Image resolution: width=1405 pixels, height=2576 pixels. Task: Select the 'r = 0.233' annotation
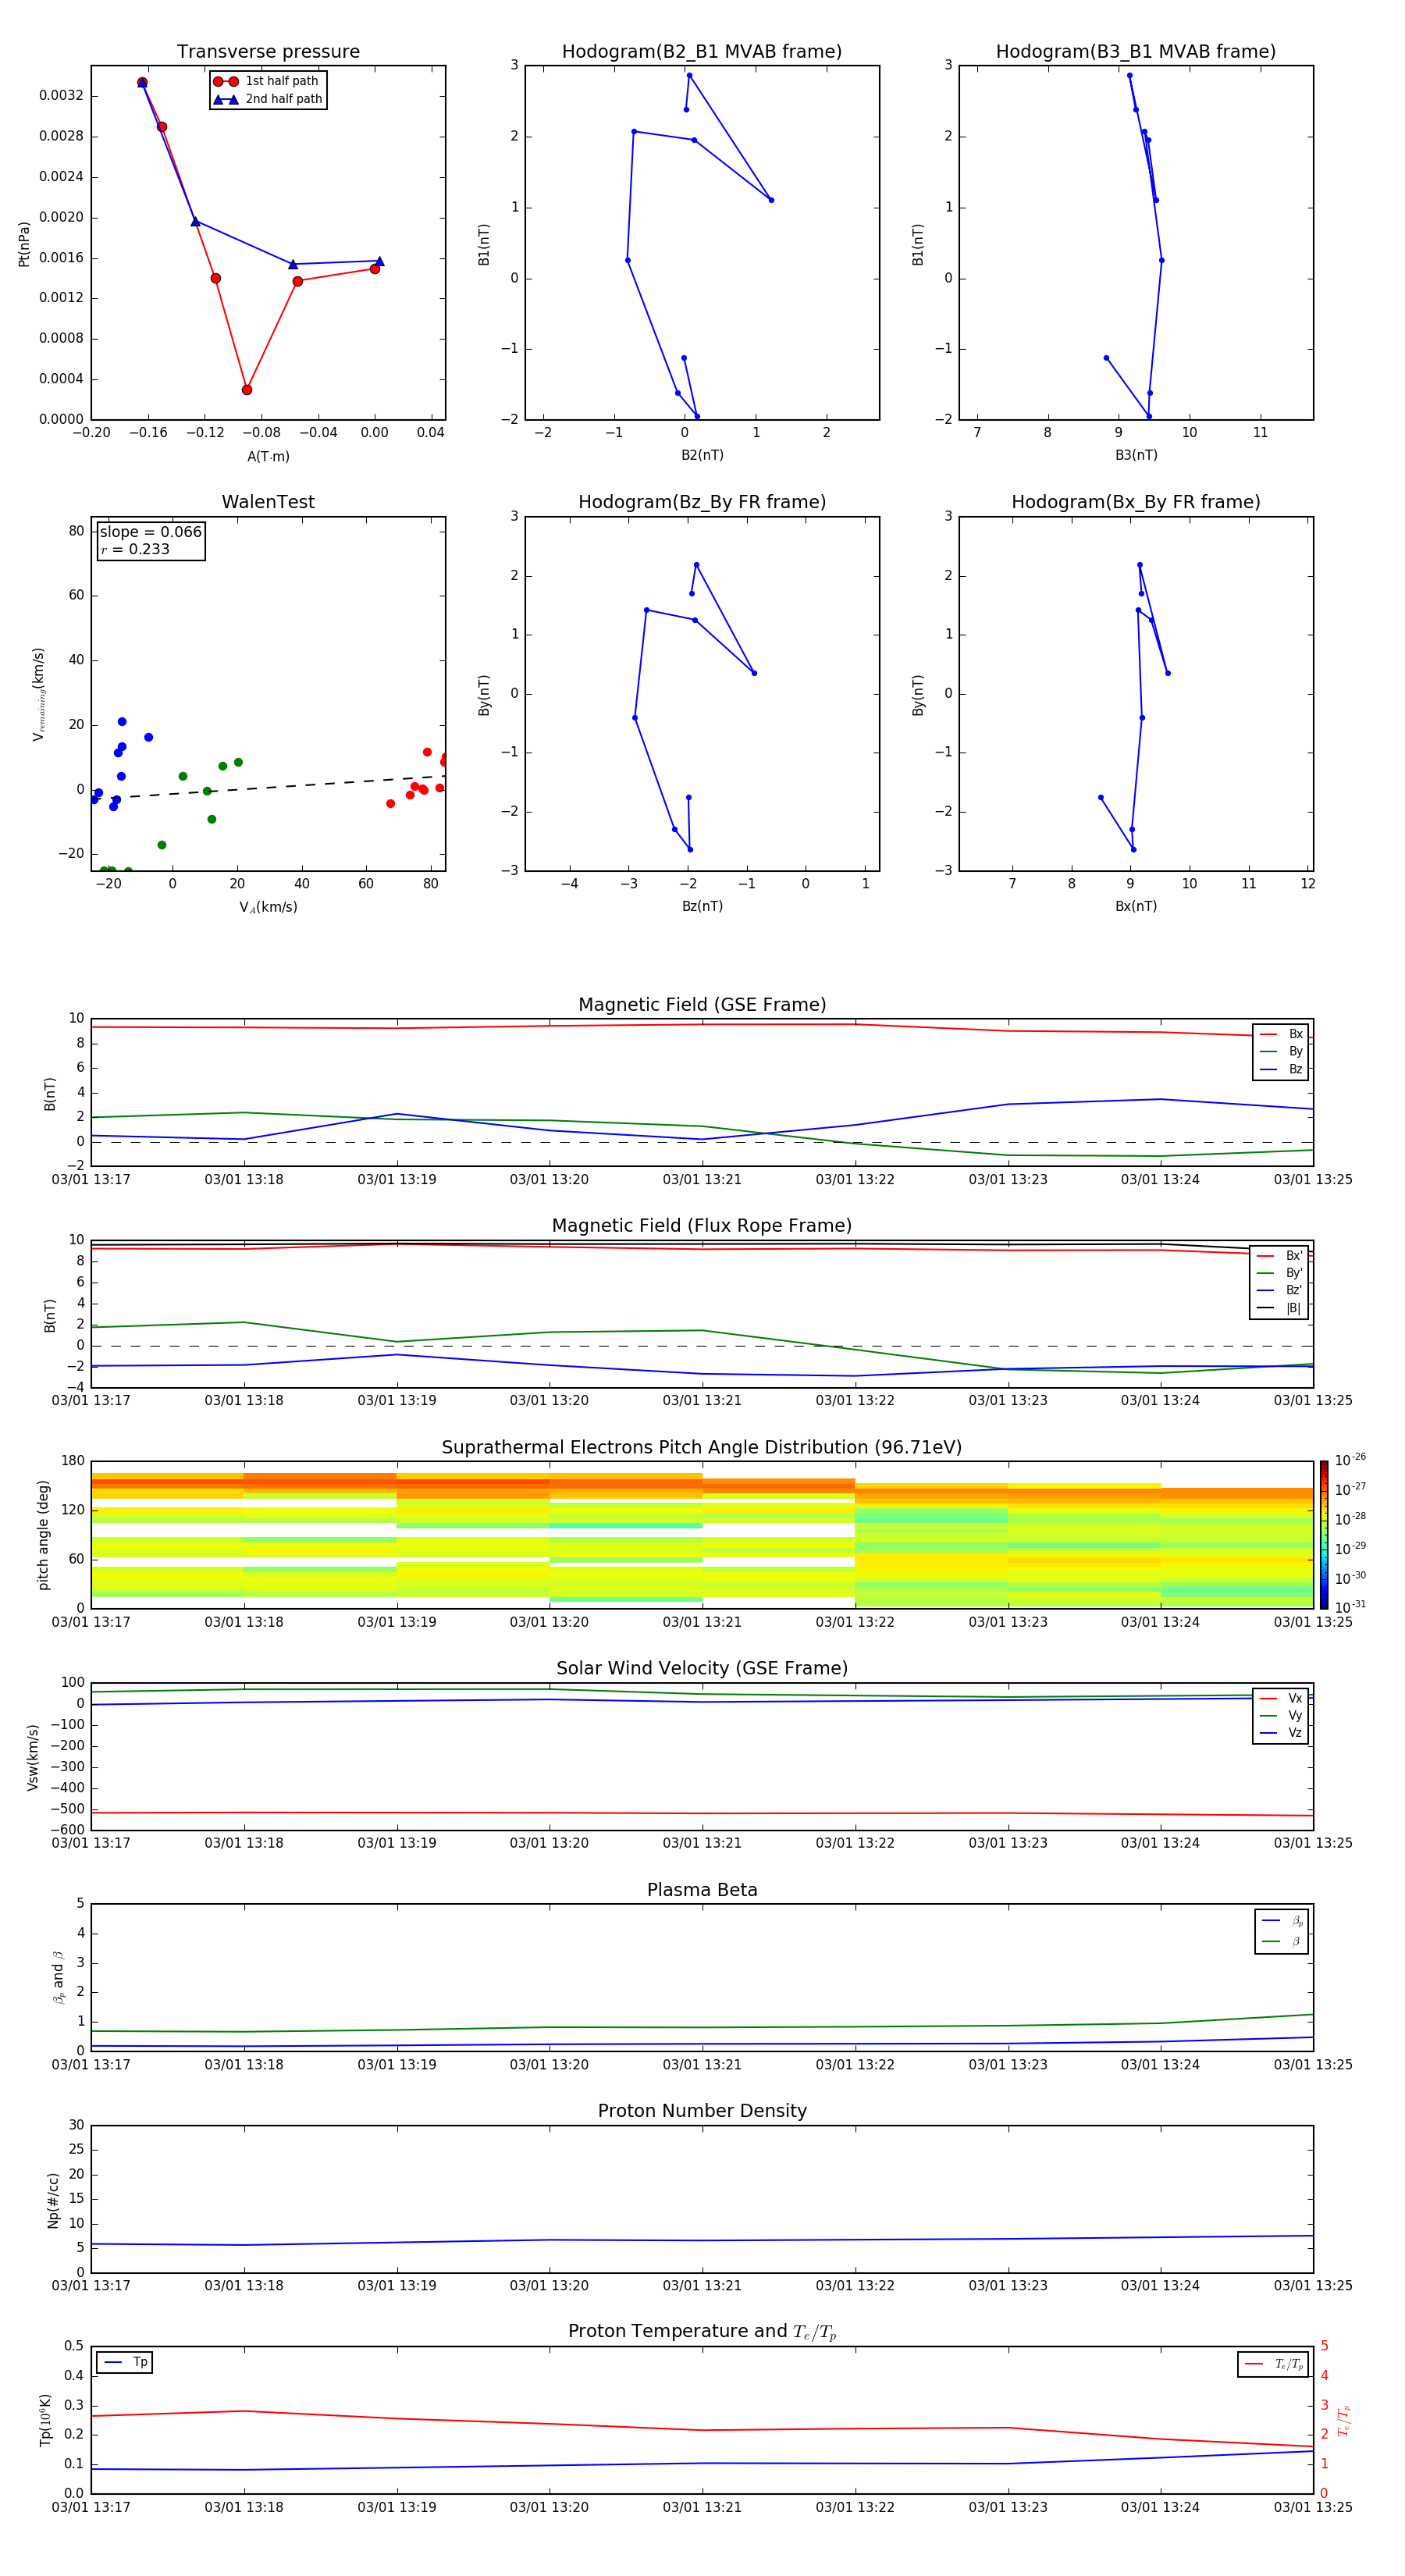tap(135, 549)
